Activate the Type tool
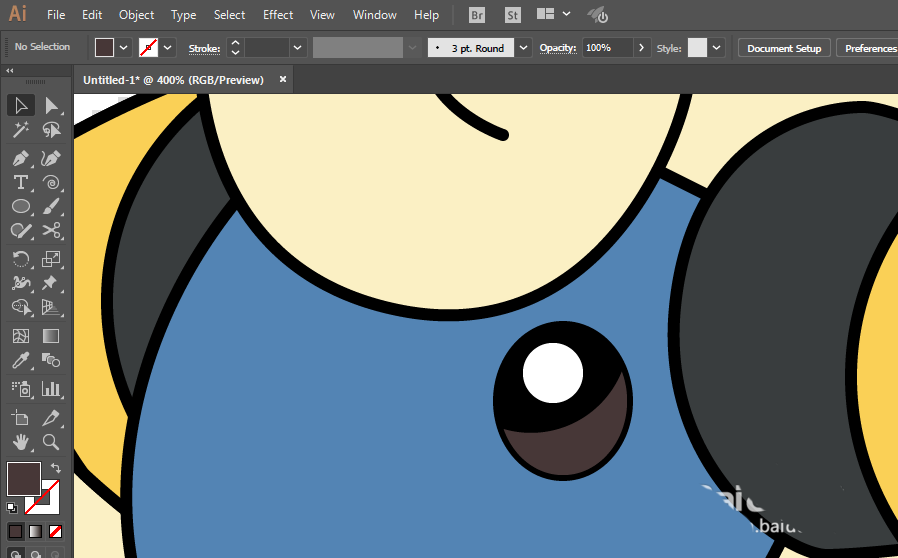This screenshot has width=898, height=558. click(21, 182)
